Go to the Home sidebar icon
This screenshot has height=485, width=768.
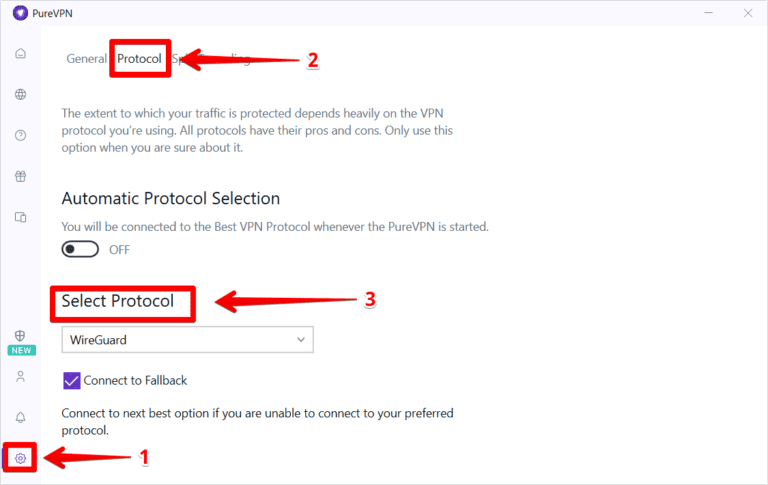pos(20,53)
